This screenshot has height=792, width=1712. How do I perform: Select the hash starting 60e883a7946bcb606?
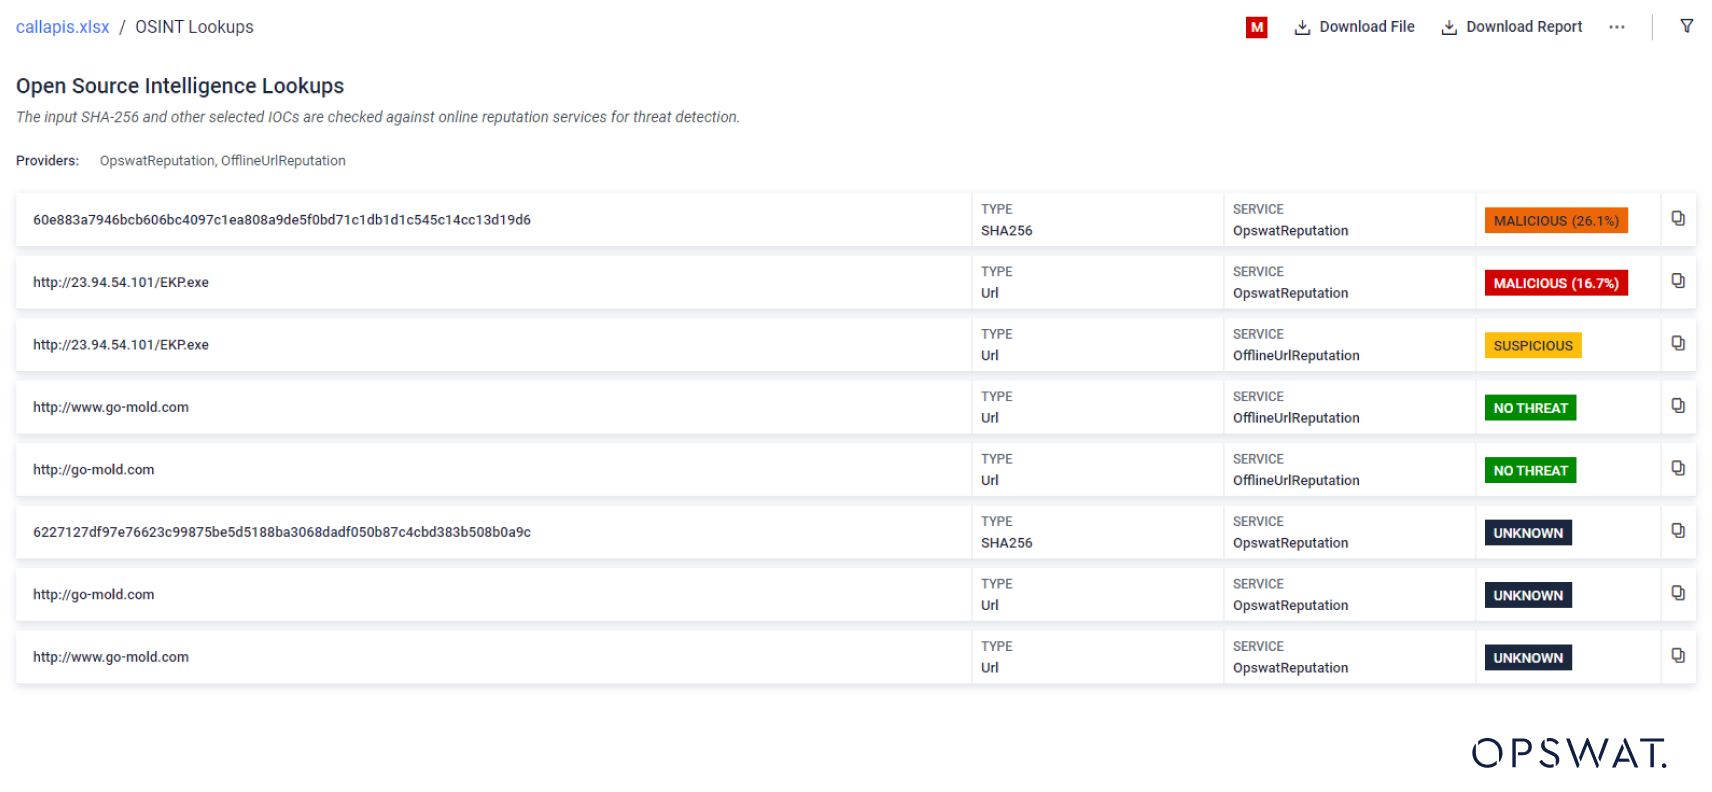[x=282, y=220]
